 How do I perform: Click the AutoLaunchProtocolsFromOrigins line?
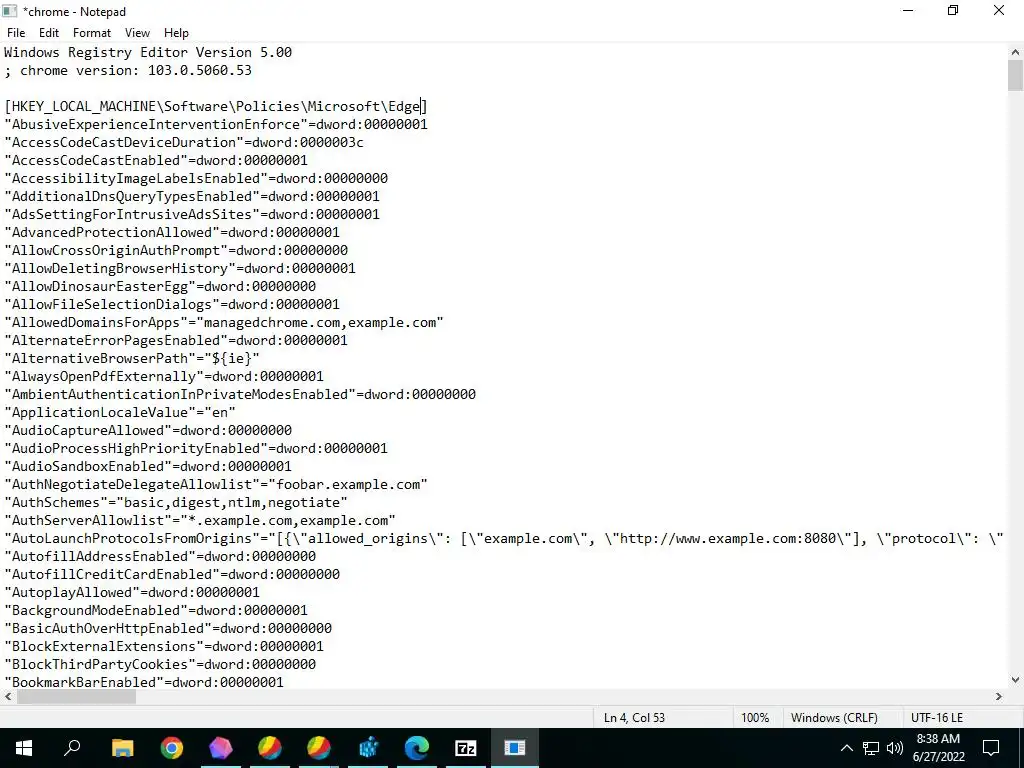[504, 539]
